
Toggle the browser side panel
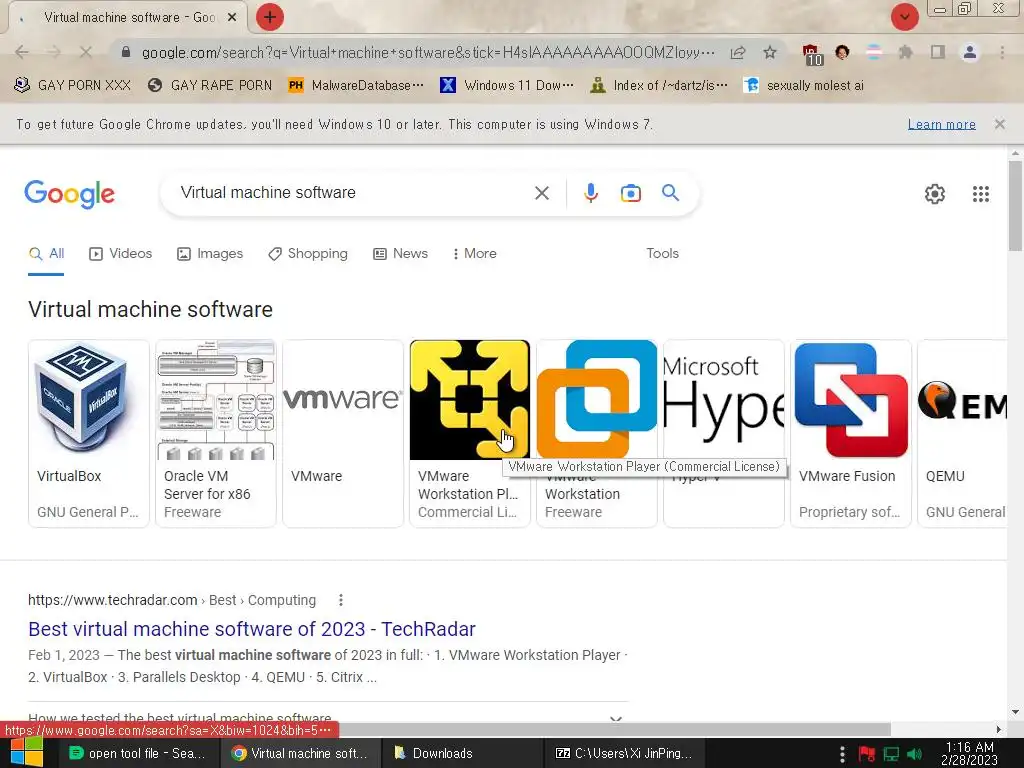point(937,52)
